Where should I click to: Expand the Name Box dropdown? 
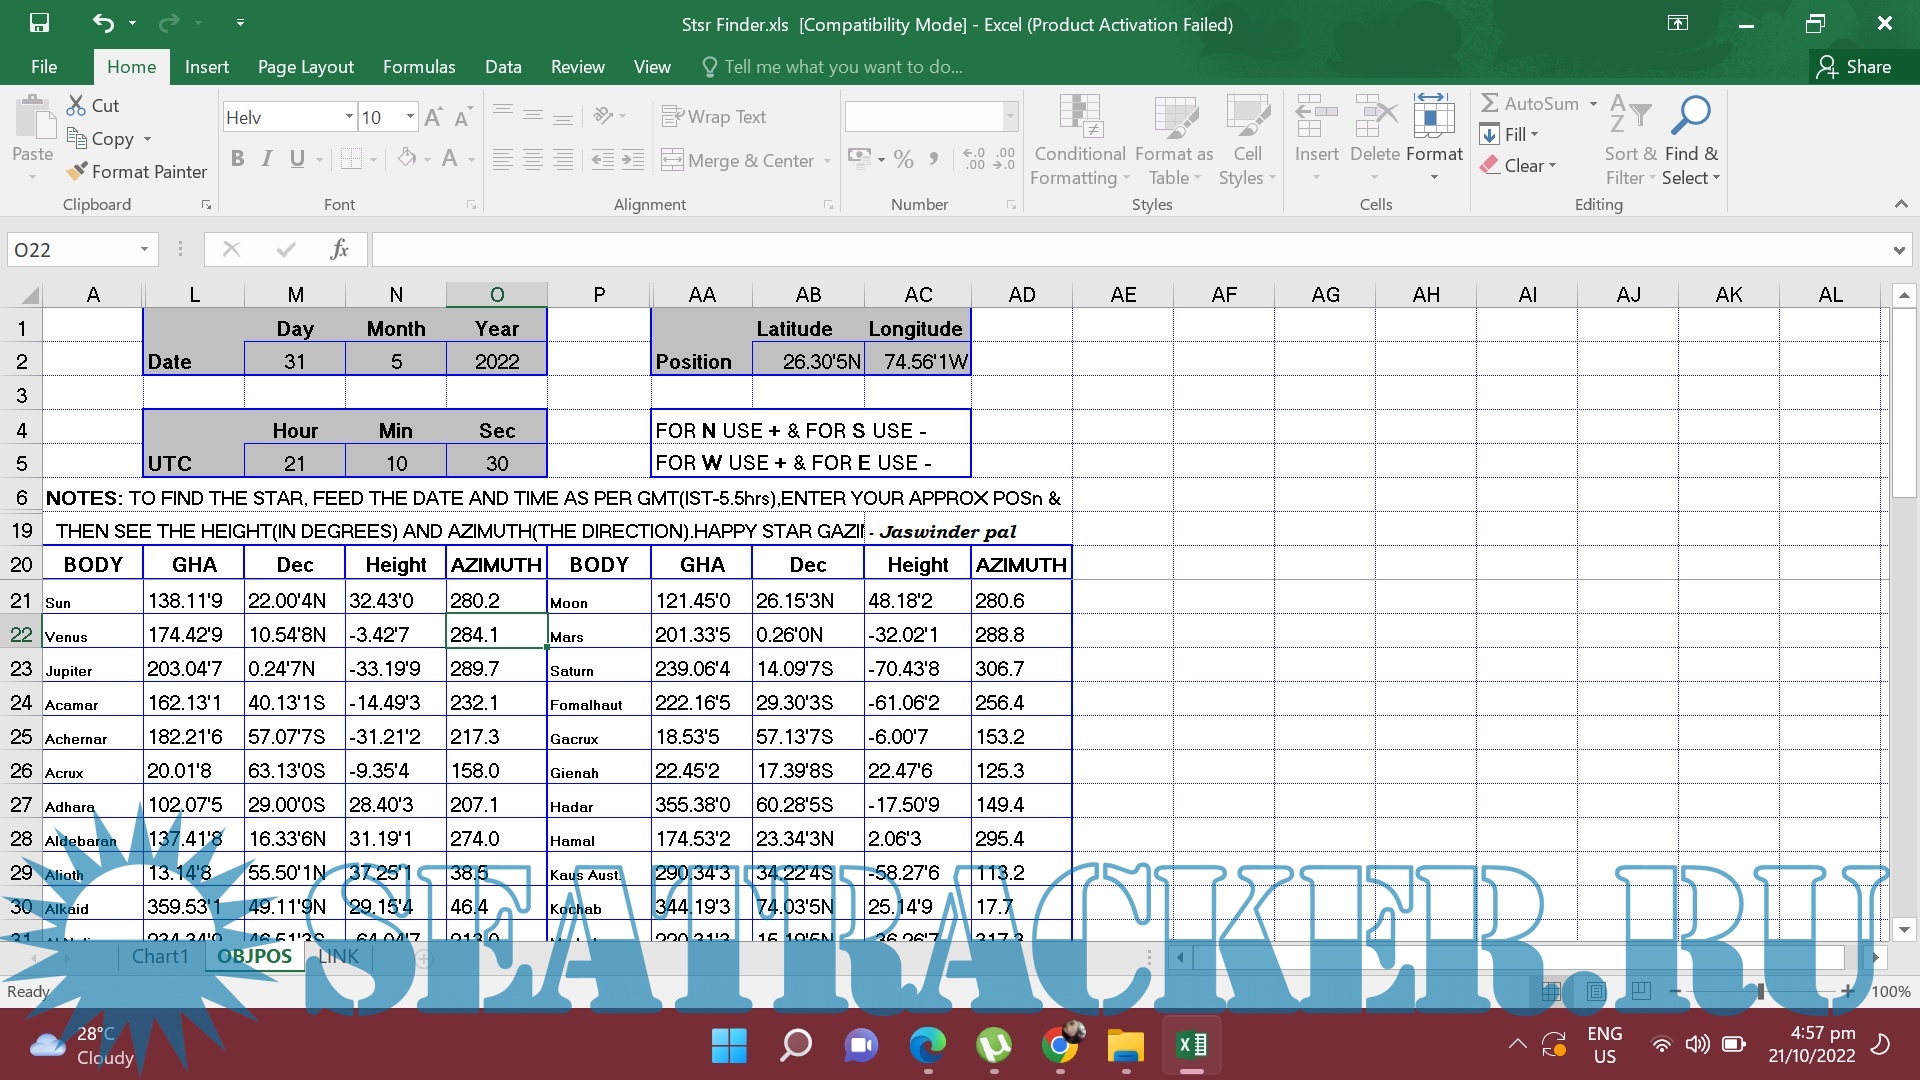(144, 249)
